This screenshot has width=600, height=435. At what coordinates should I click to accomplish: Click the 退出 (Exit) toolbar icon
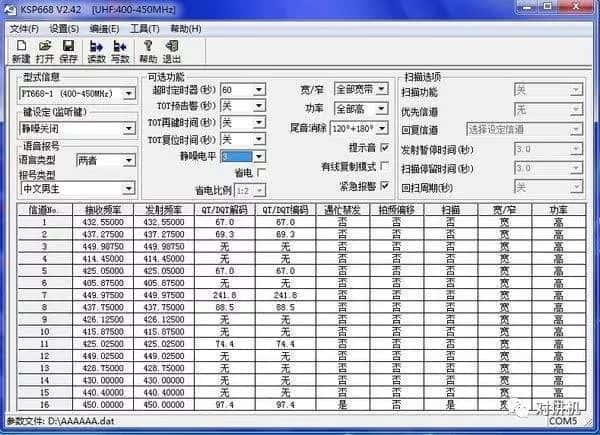point(172,51)
